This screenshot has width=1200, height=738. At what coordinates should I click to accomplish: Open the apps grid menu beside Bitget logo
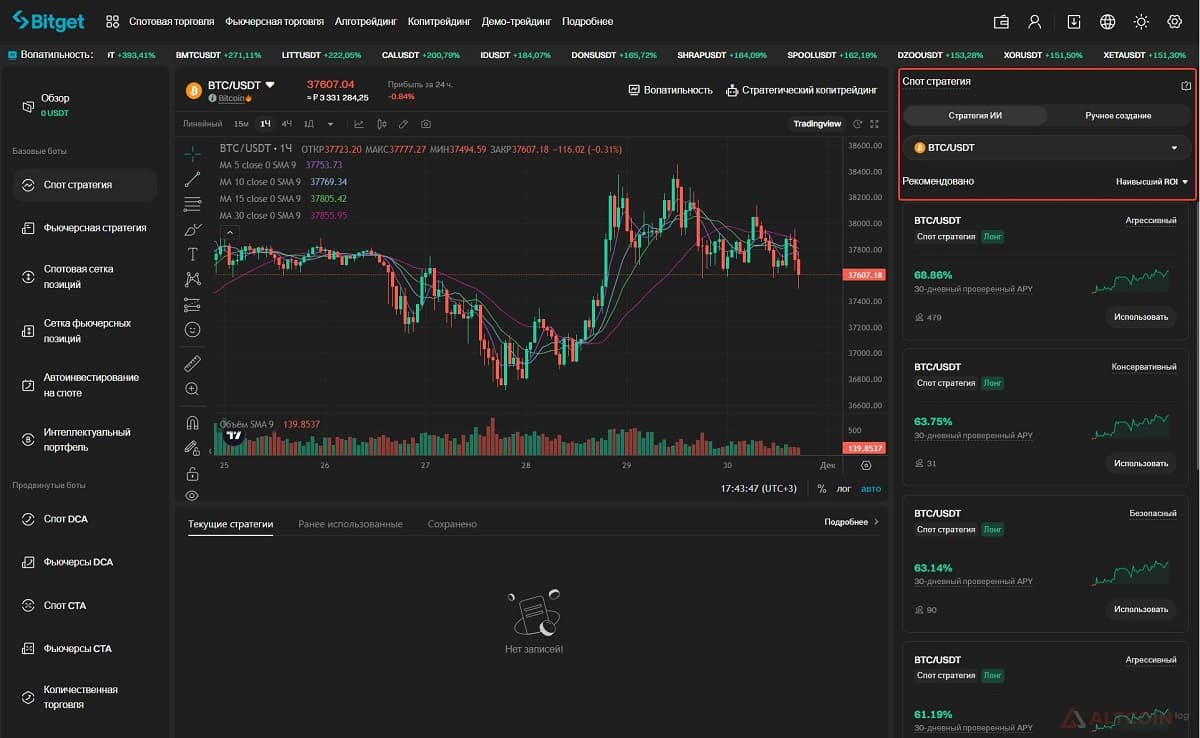(x=112, y=21)
